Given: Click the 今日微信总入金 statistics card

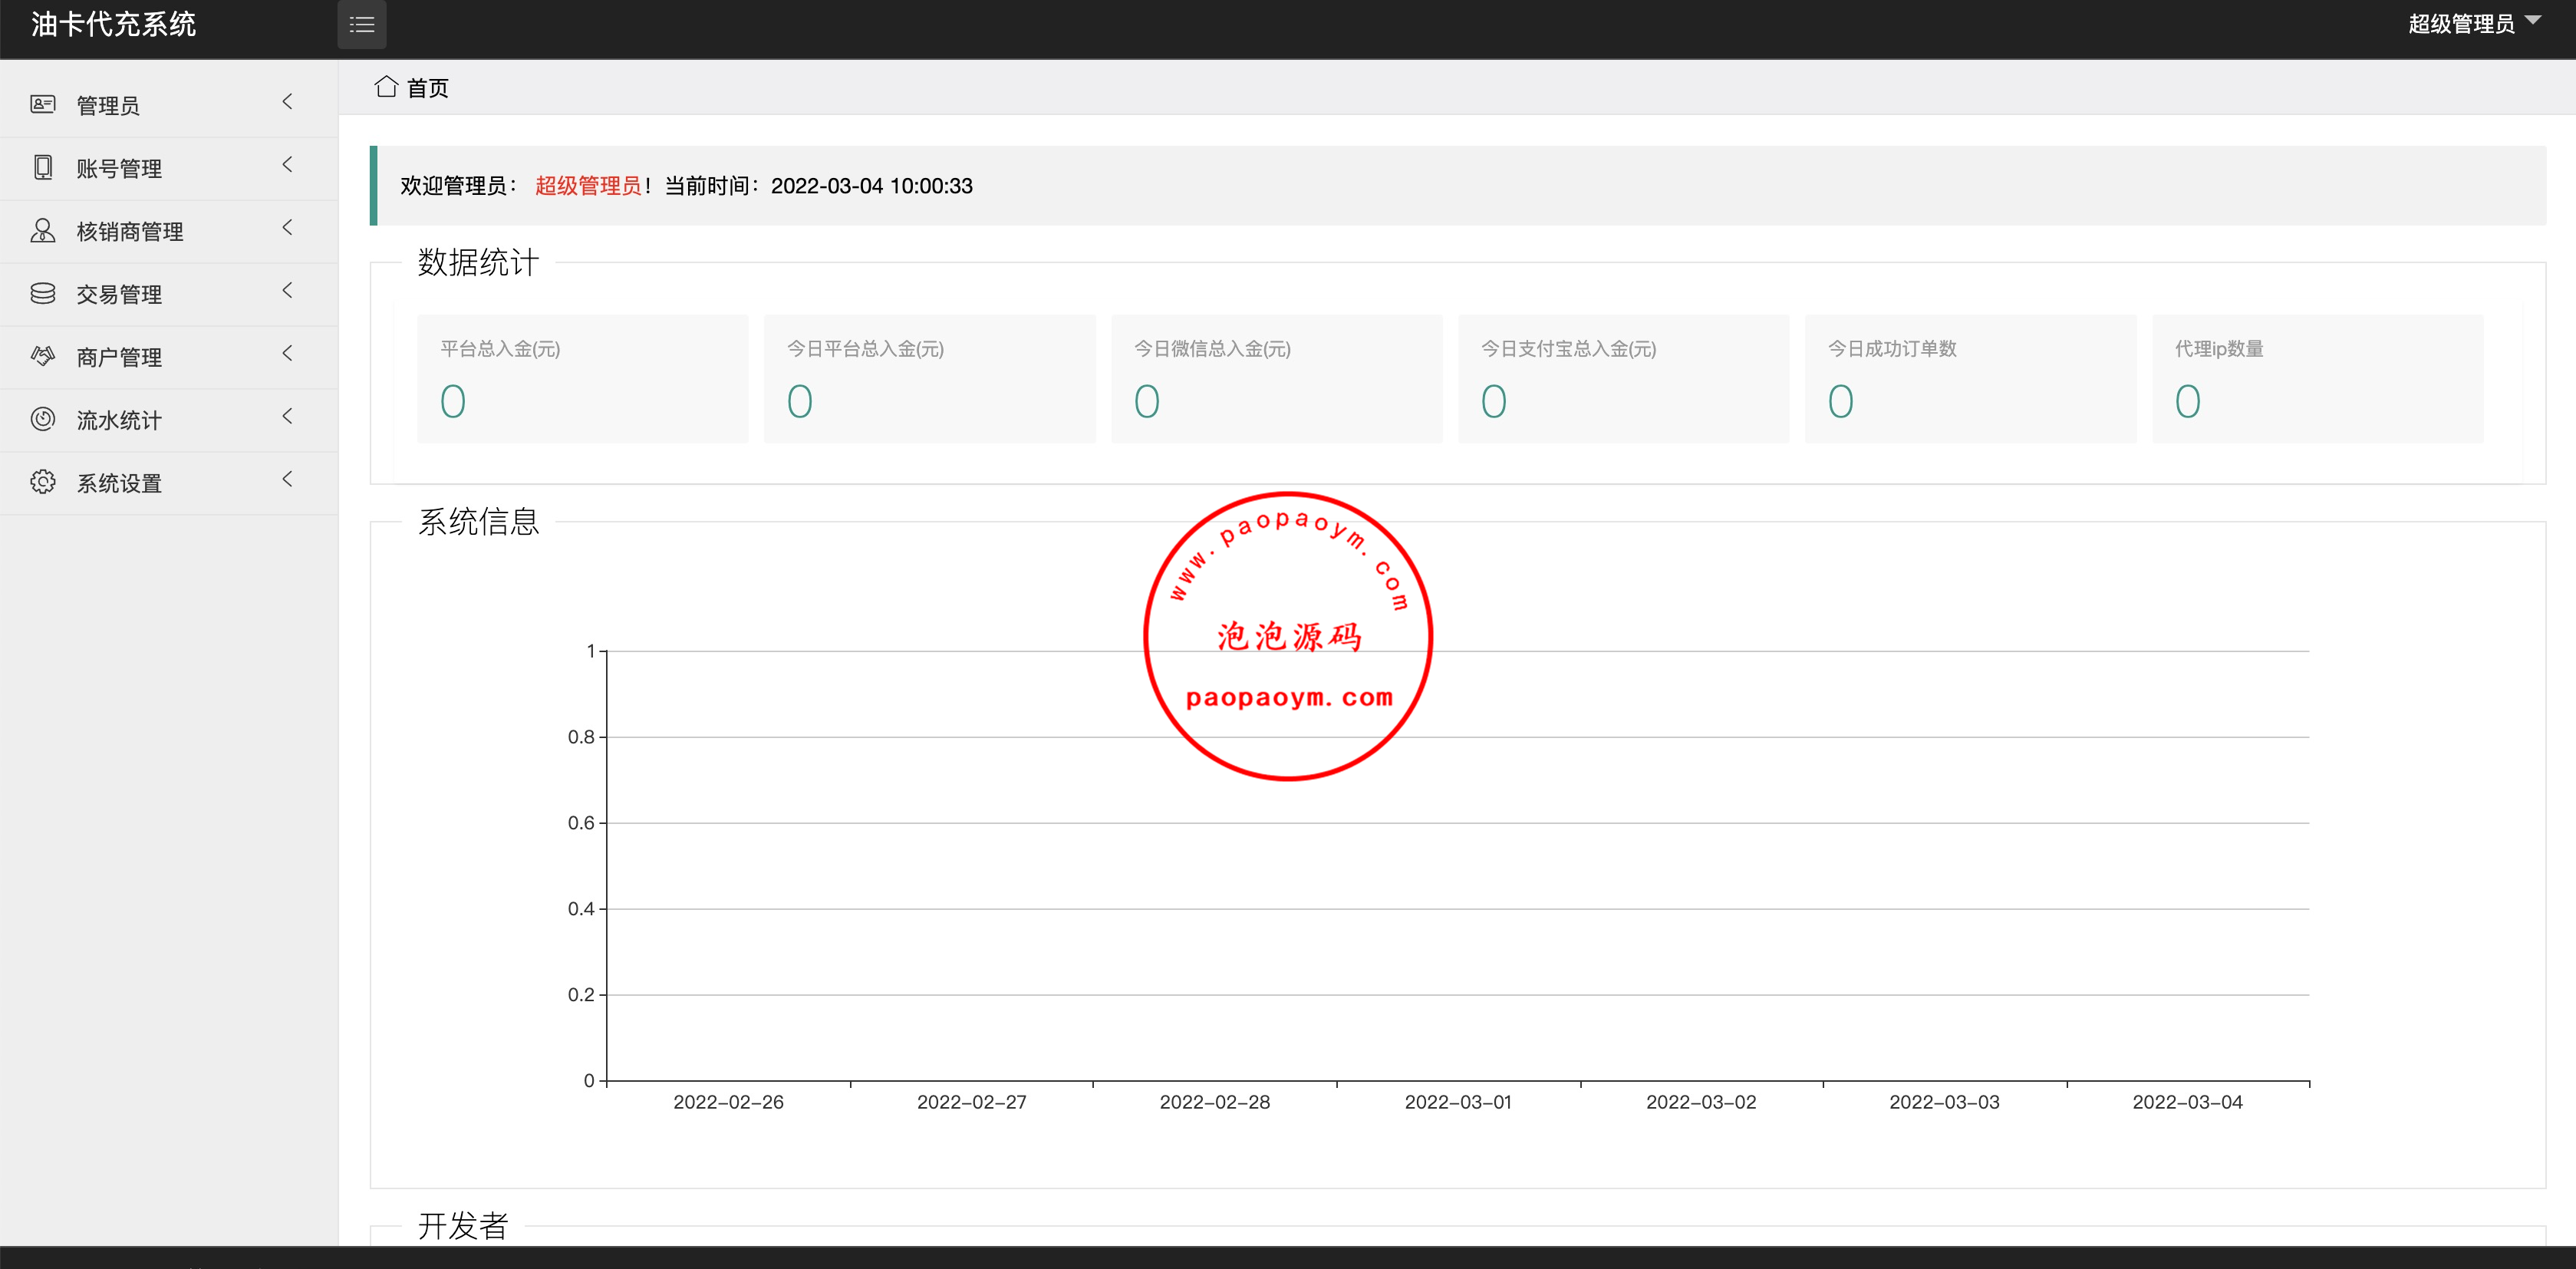Looking at the screenshot, I should pos(1276,378).
